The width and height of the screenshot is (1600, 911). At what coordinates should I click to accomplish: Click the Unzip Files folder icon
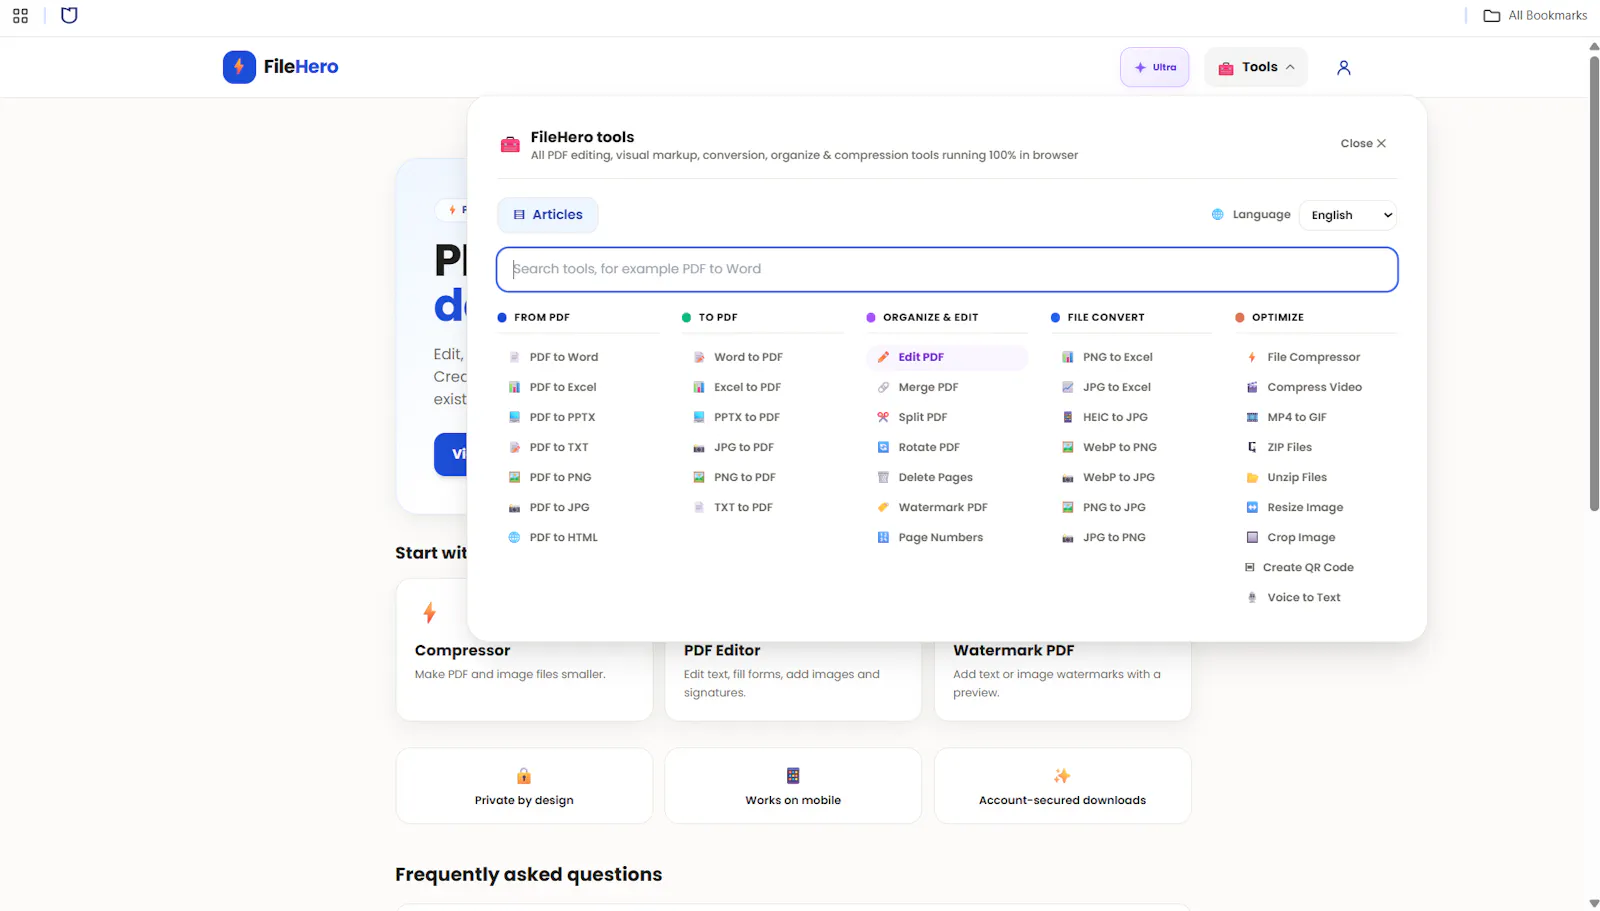(x=1252, y=477)
